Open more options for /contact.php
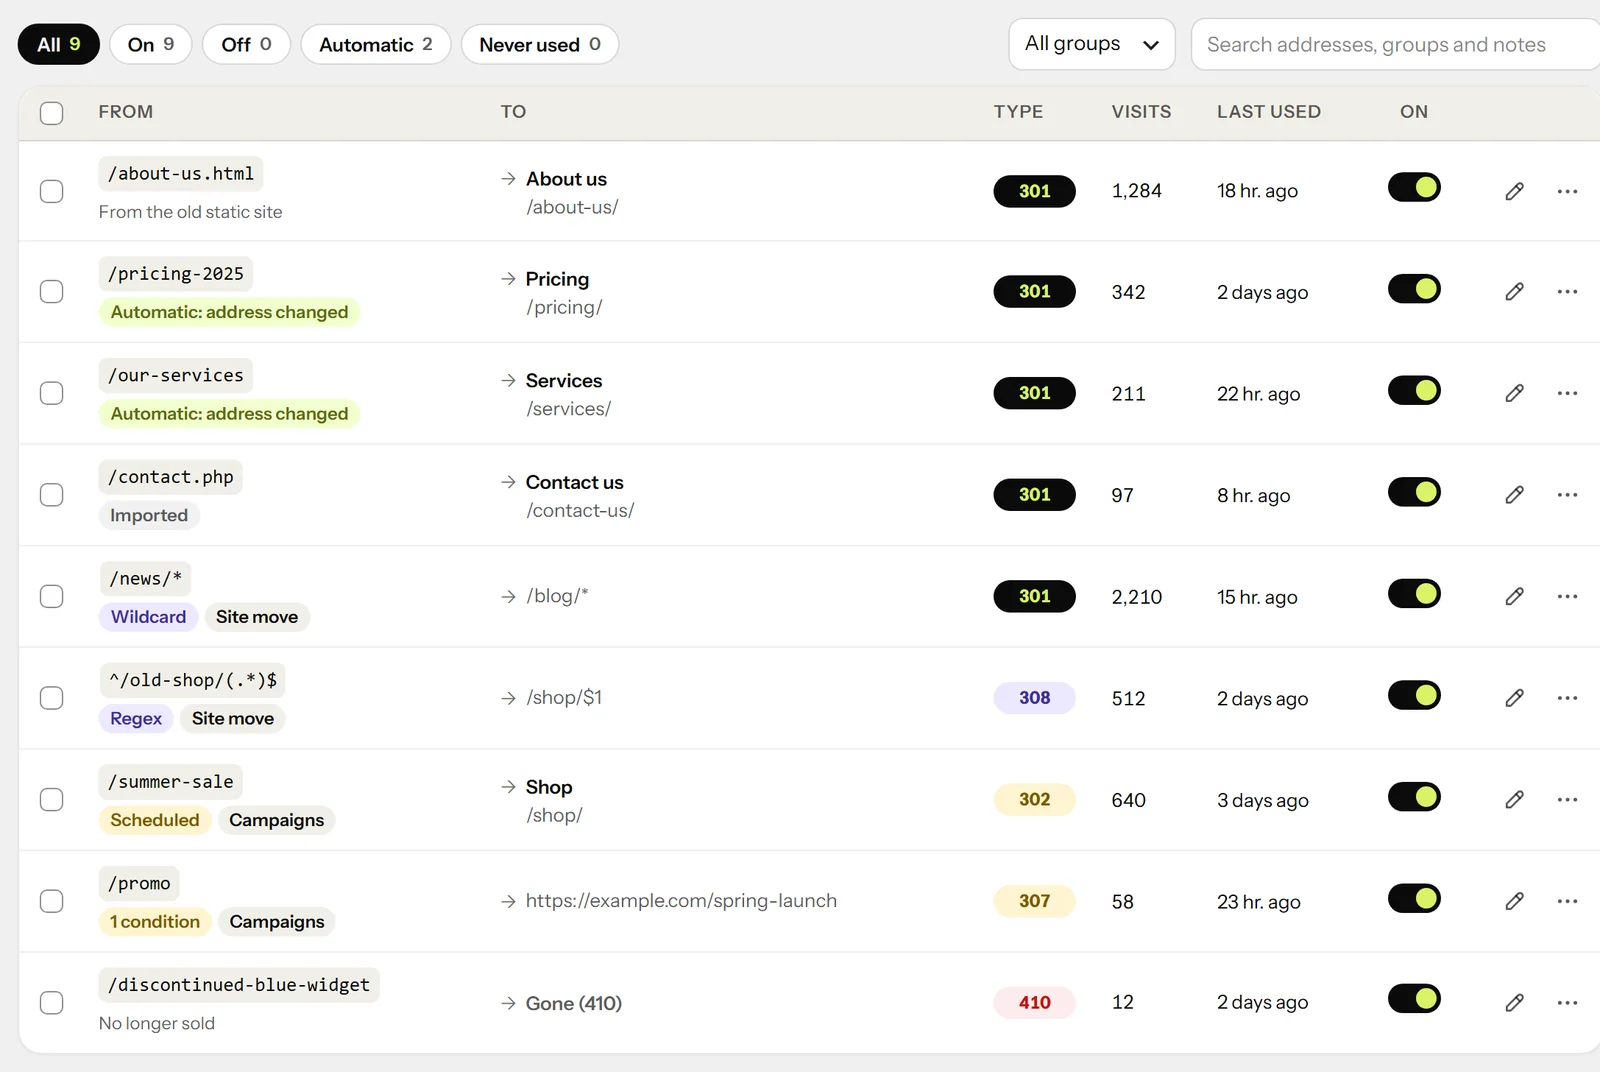The height and width of the screenshot is (1072, 1600). point(1567,494)
